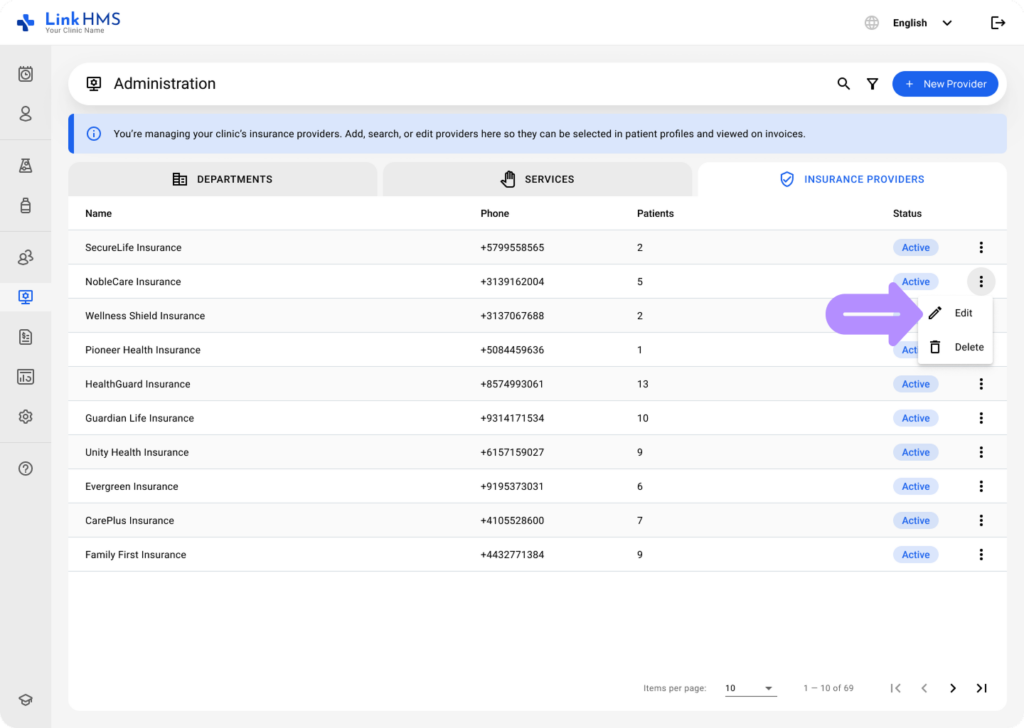Click the logout icon in header
1024x728 pixels.
(998, 23)
